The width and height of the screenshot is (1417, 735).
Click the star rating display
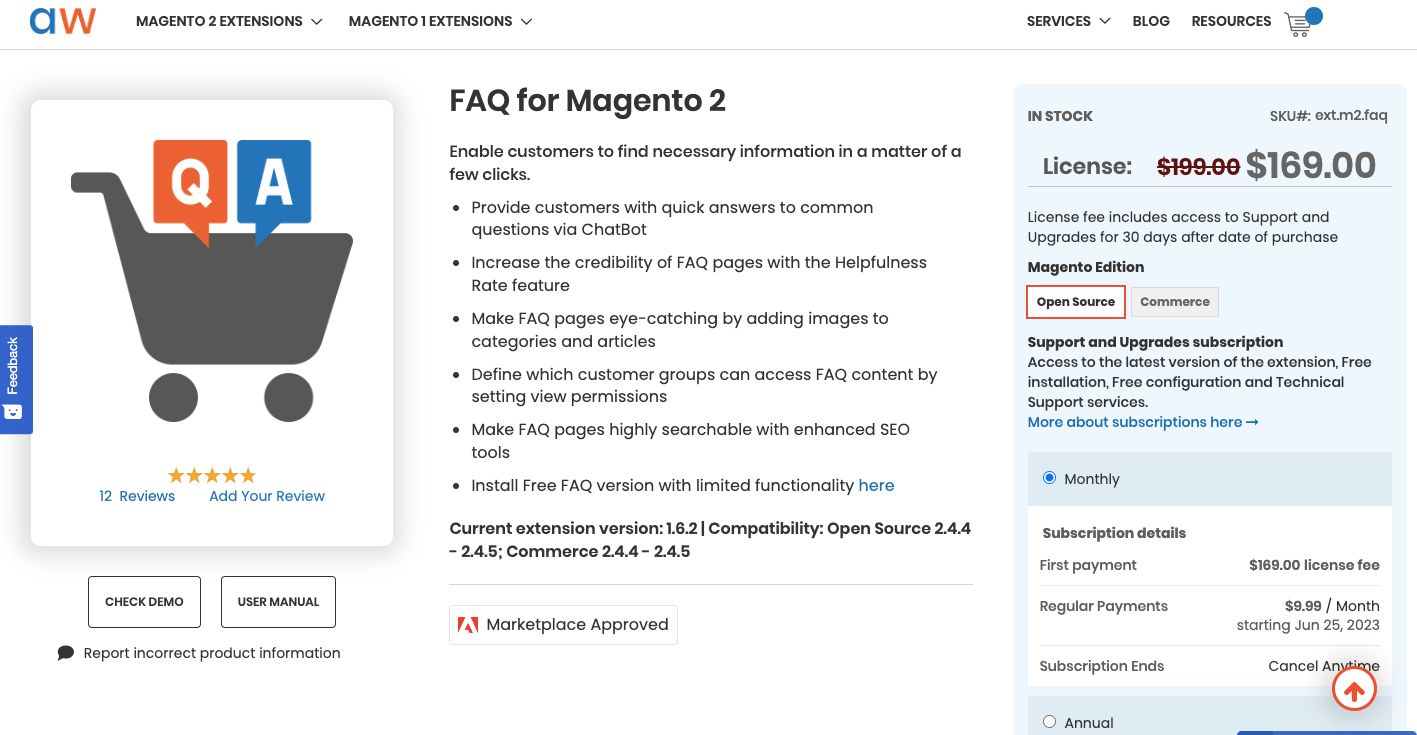211,475
